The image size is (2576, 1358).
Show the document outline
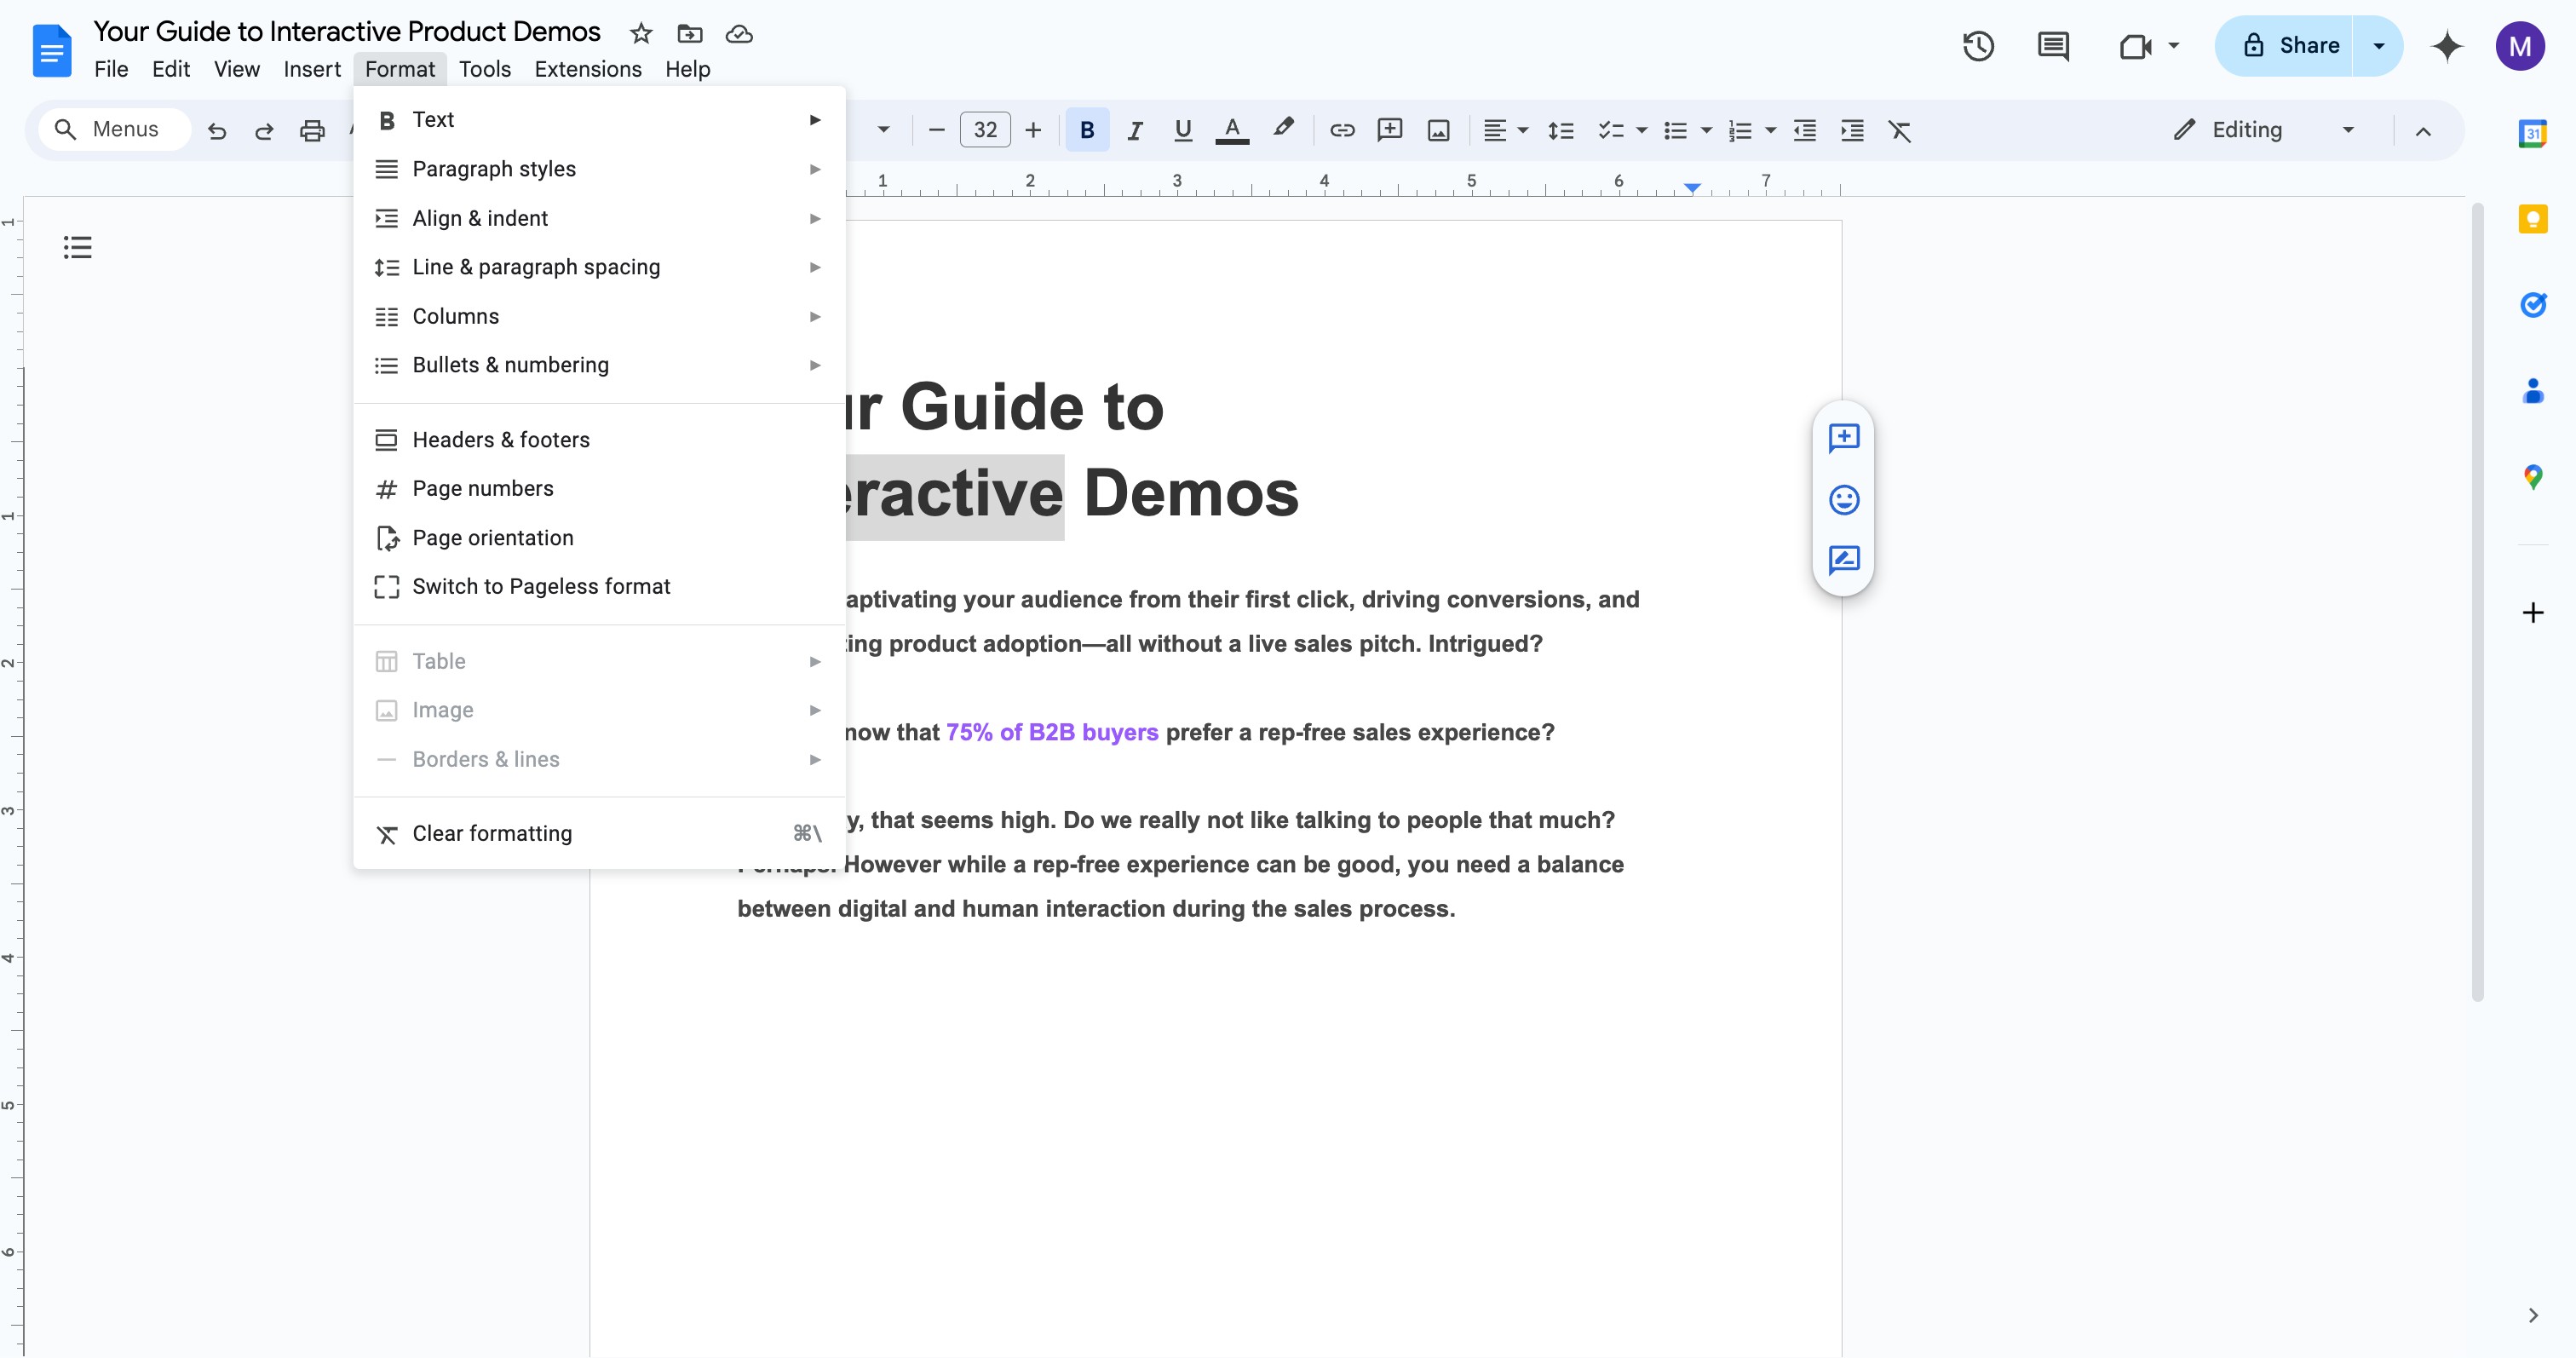click(77, 247)
